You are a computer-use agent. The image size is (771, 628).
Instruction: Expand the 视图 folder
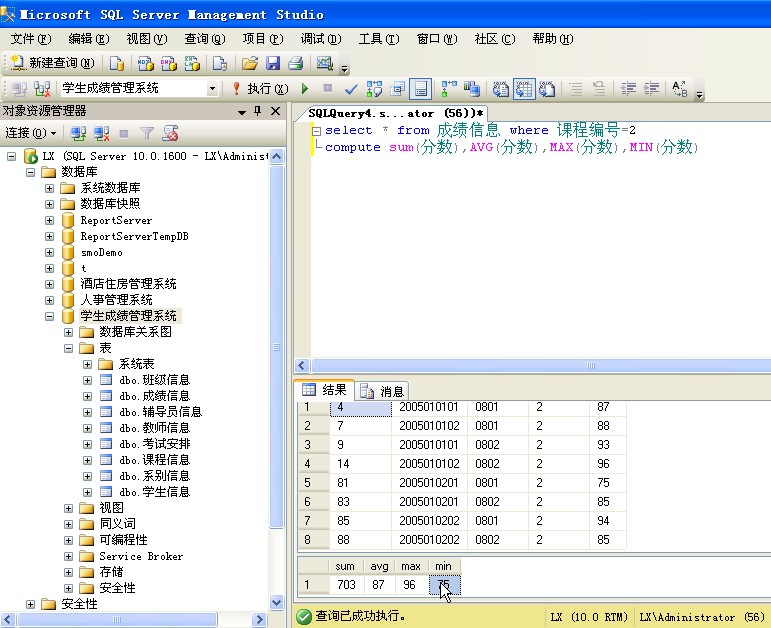coord(68,508)
